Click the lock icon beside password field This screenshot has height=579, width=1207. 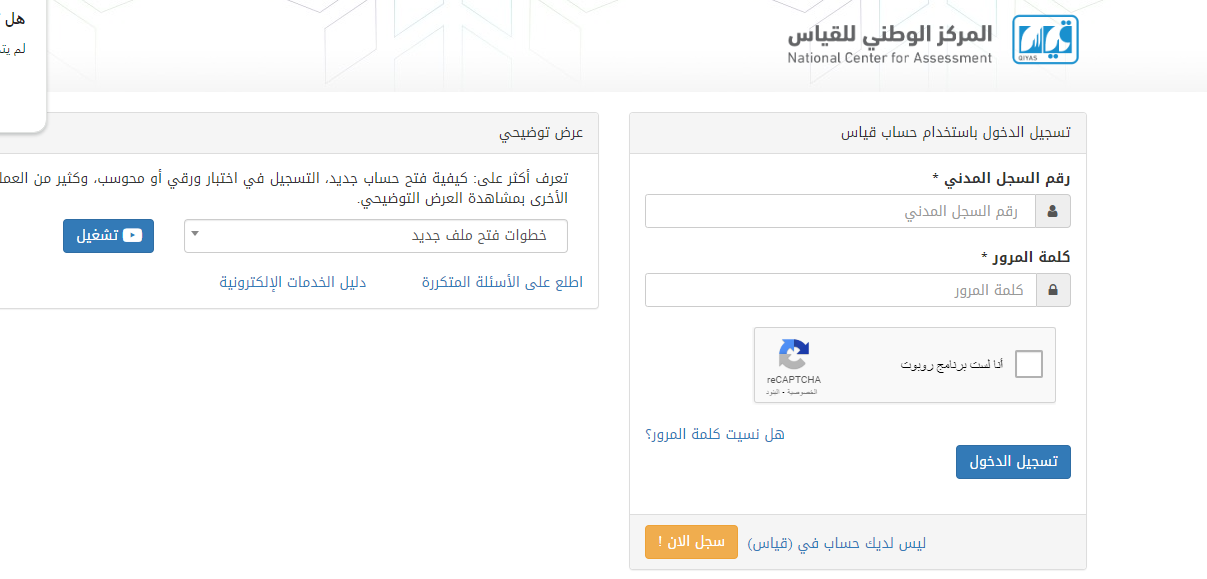coord(1052,290)
